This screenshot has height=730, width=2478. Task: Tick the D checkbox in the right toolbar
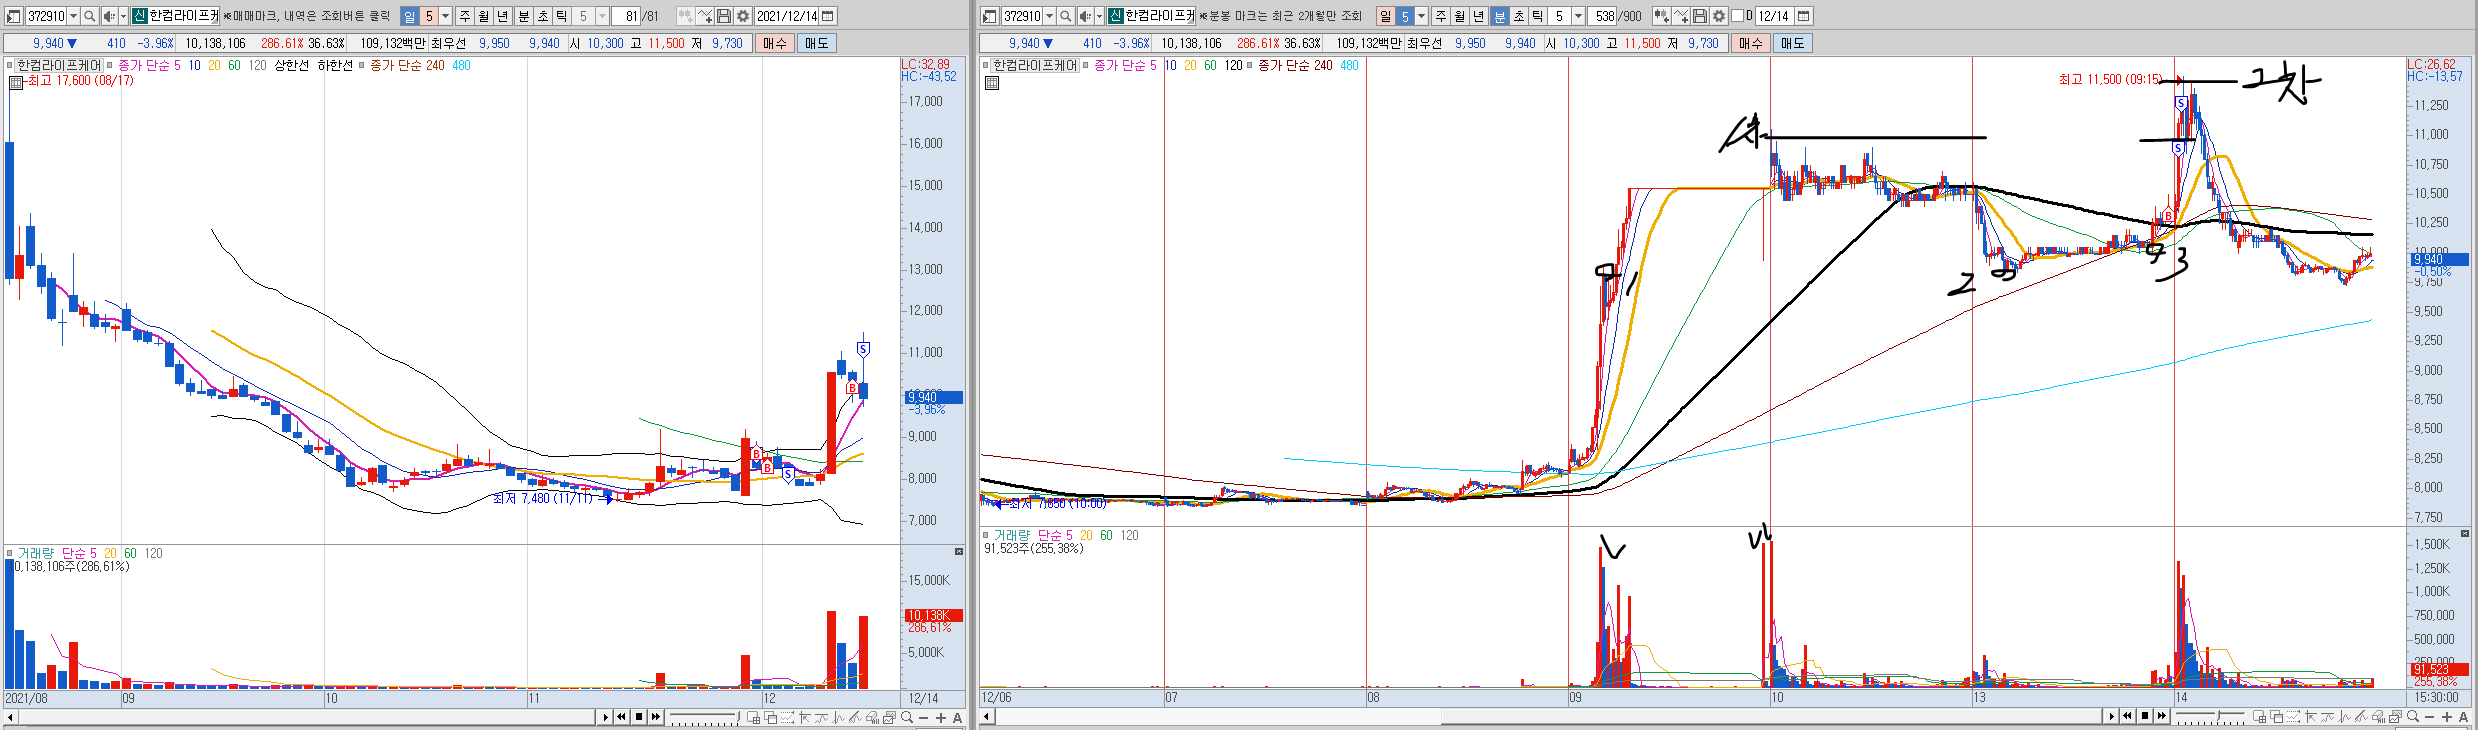(1737, 15)
